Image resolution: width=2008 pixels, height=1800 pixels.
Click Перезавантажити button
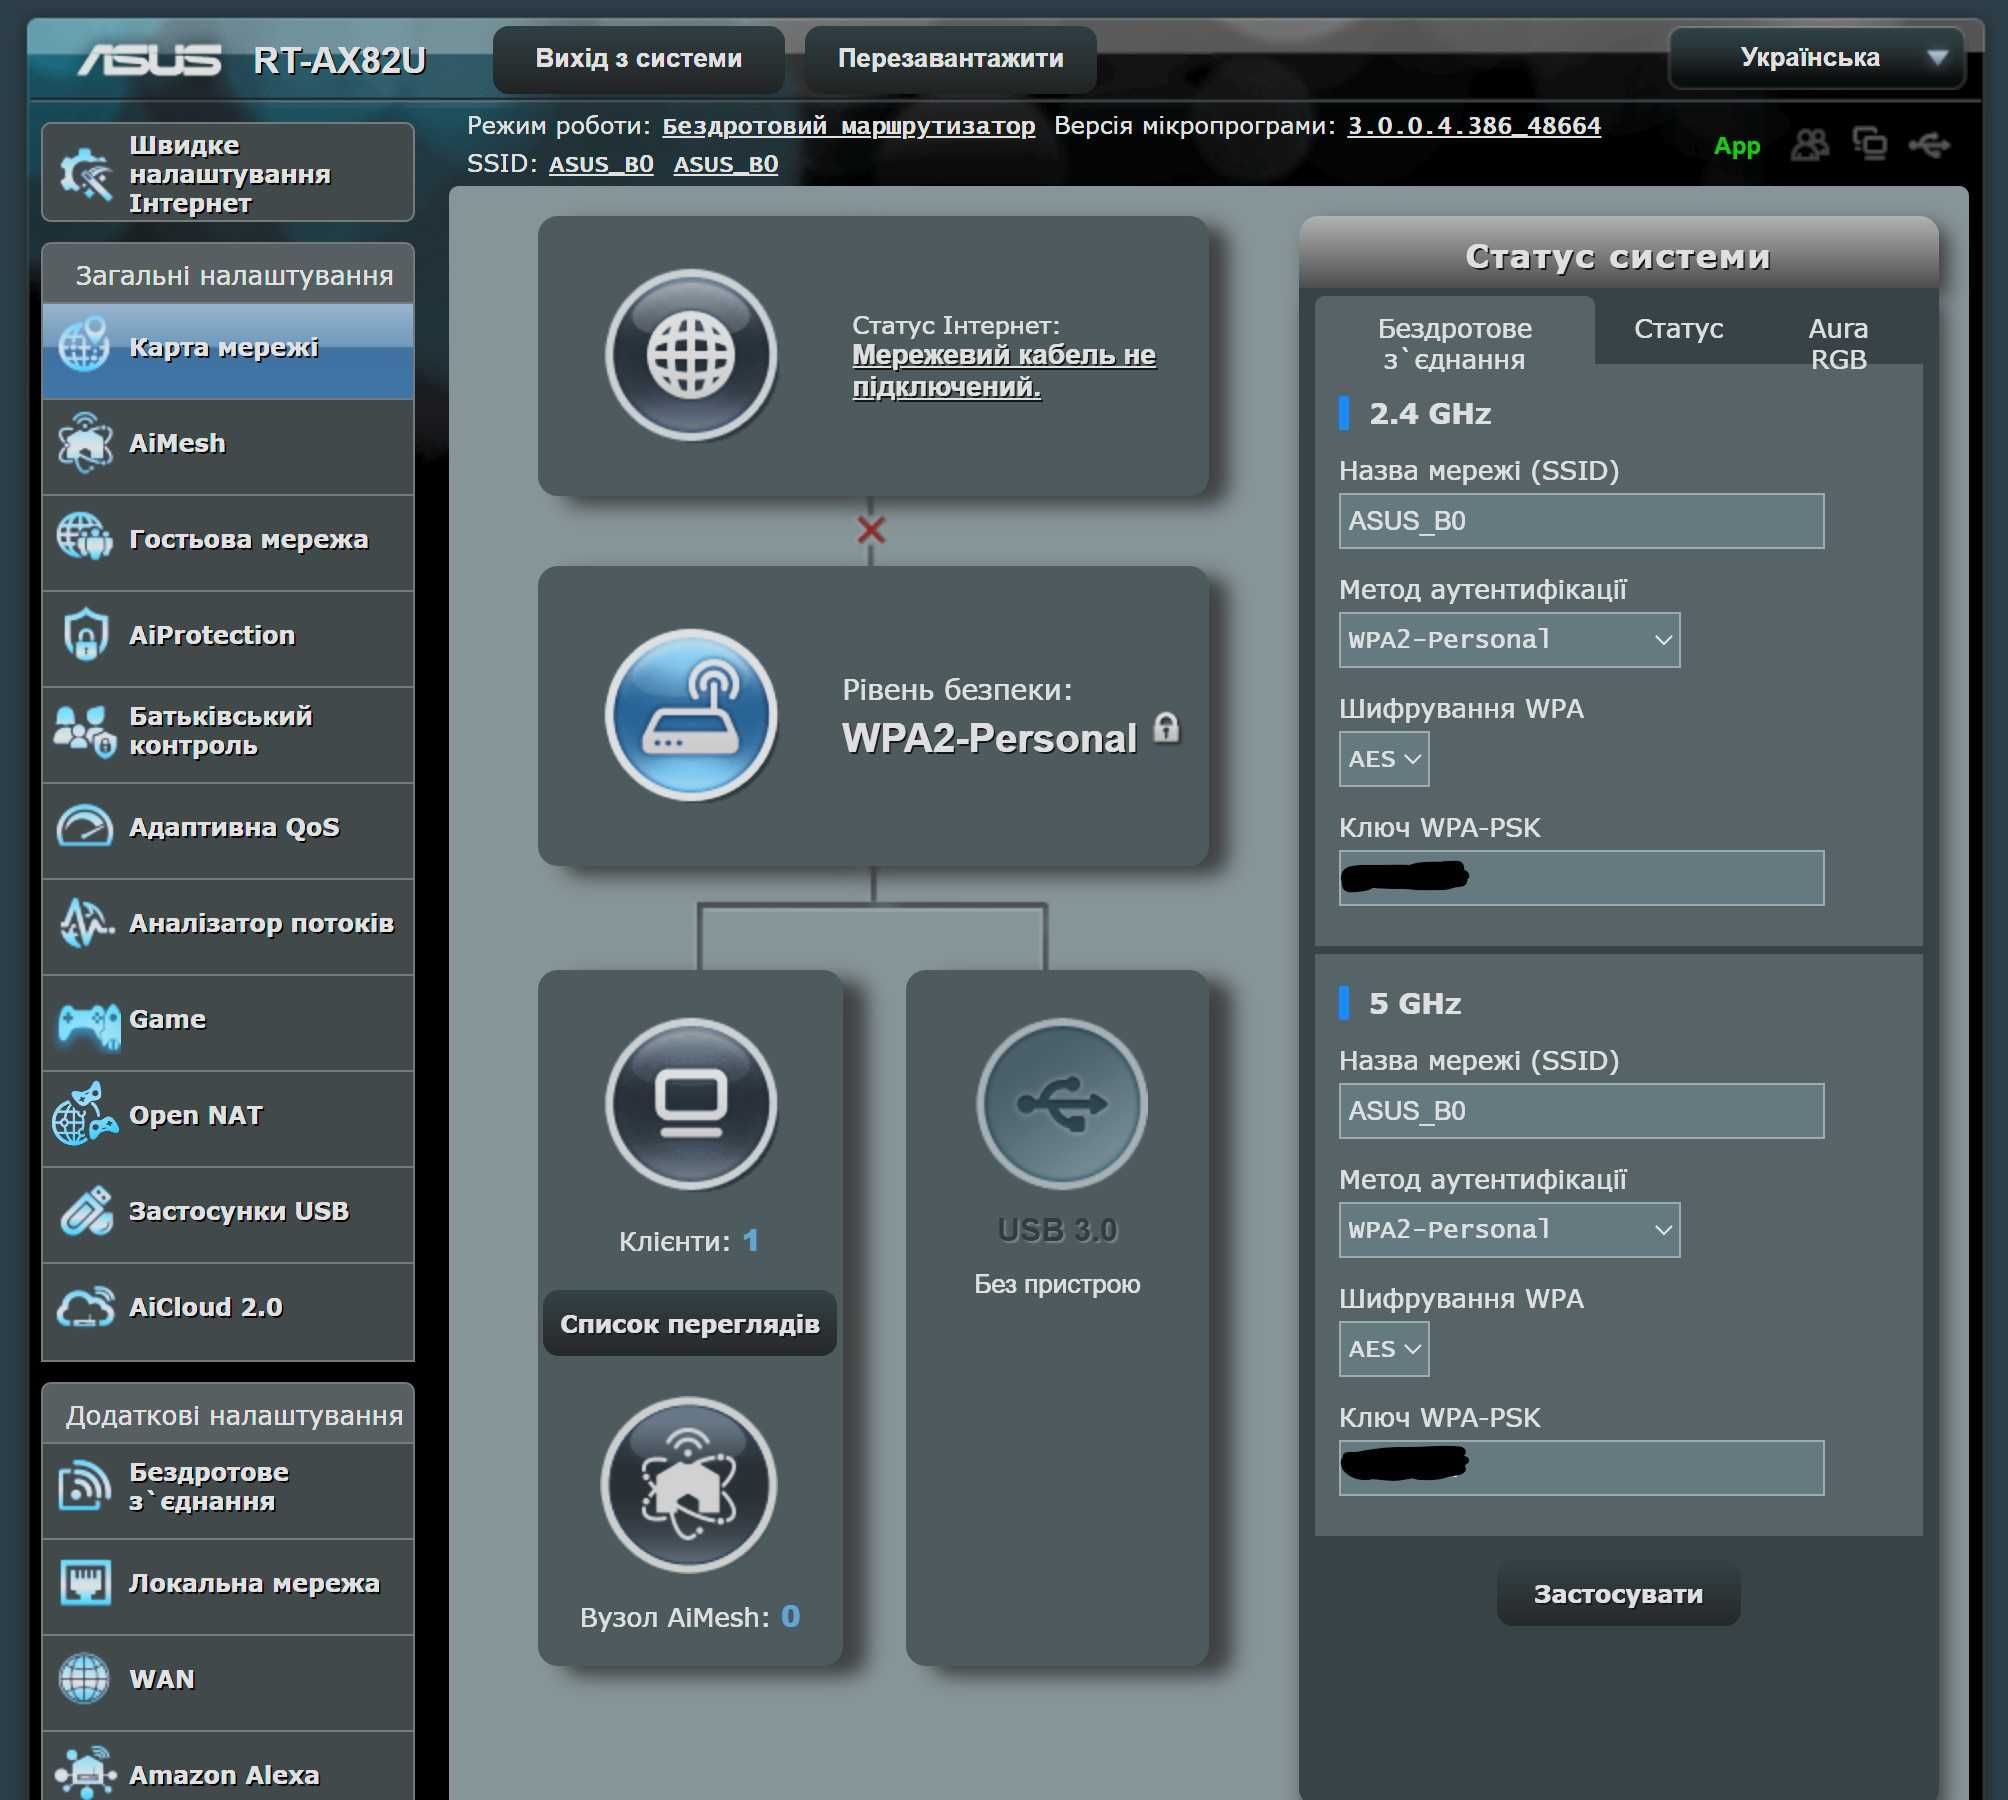tap(950, 58)
